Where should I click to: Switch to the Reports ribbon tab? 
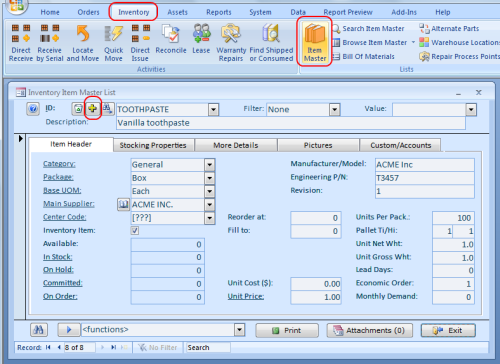[x=219, y=12]
